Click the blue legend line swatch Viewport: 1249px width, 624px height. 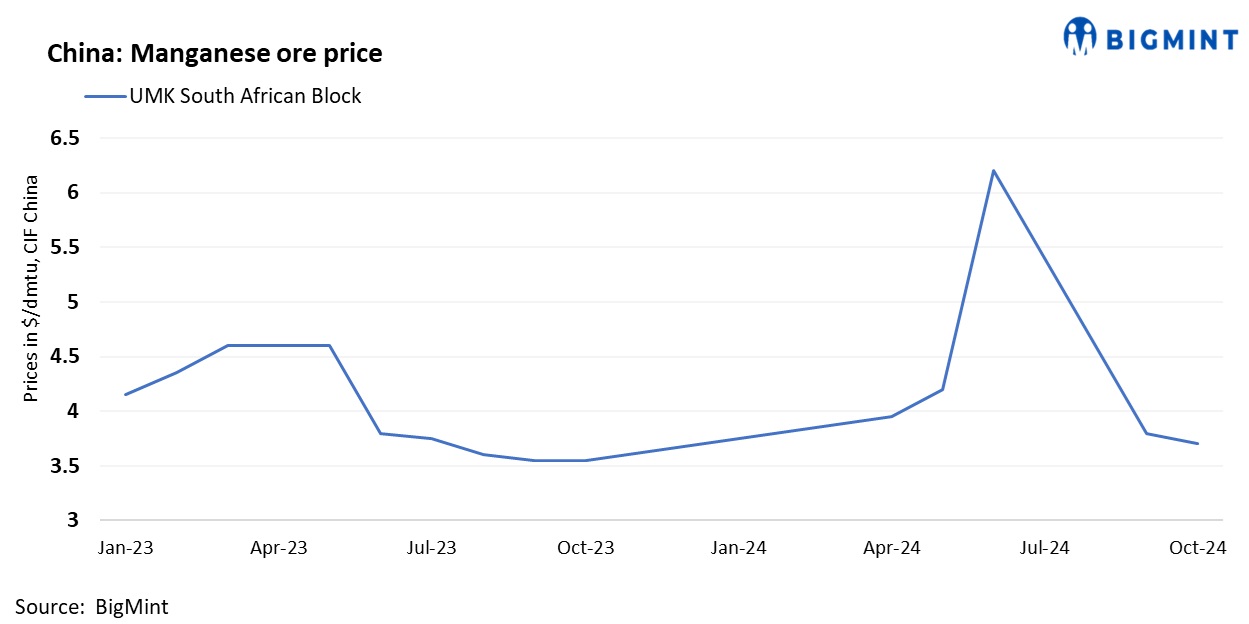[x=104, y=97]
